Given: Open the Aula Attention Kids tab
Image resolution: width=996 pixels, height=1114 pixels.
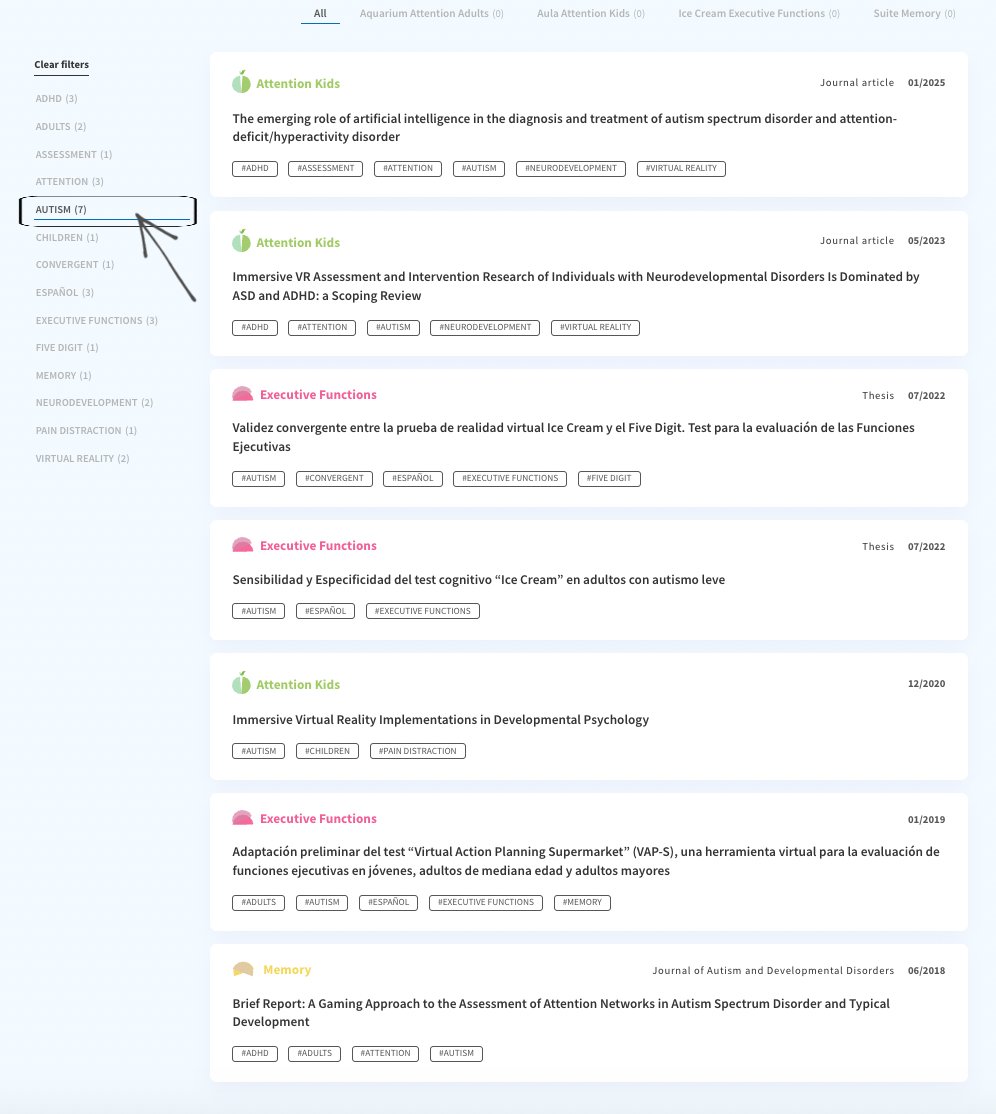Looking at the screenshot, I should point(590,13).
